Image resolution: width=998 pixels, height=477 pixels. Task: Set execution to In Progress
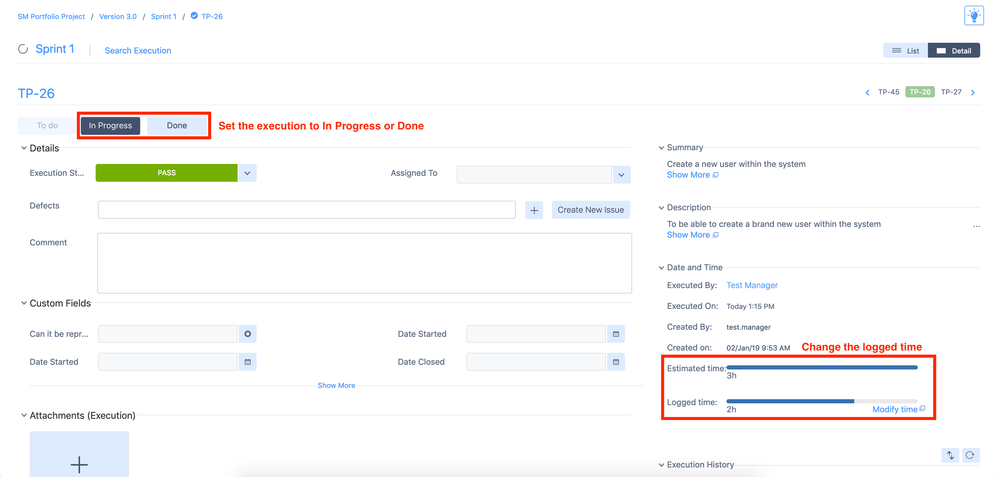pyautogui.click(x=110, y=125)
